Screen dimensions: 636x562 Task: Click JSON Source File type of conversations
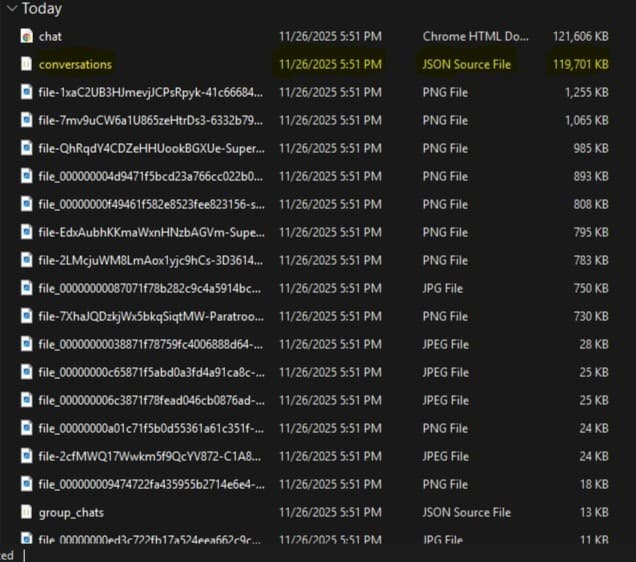click(x=466, y=64)
